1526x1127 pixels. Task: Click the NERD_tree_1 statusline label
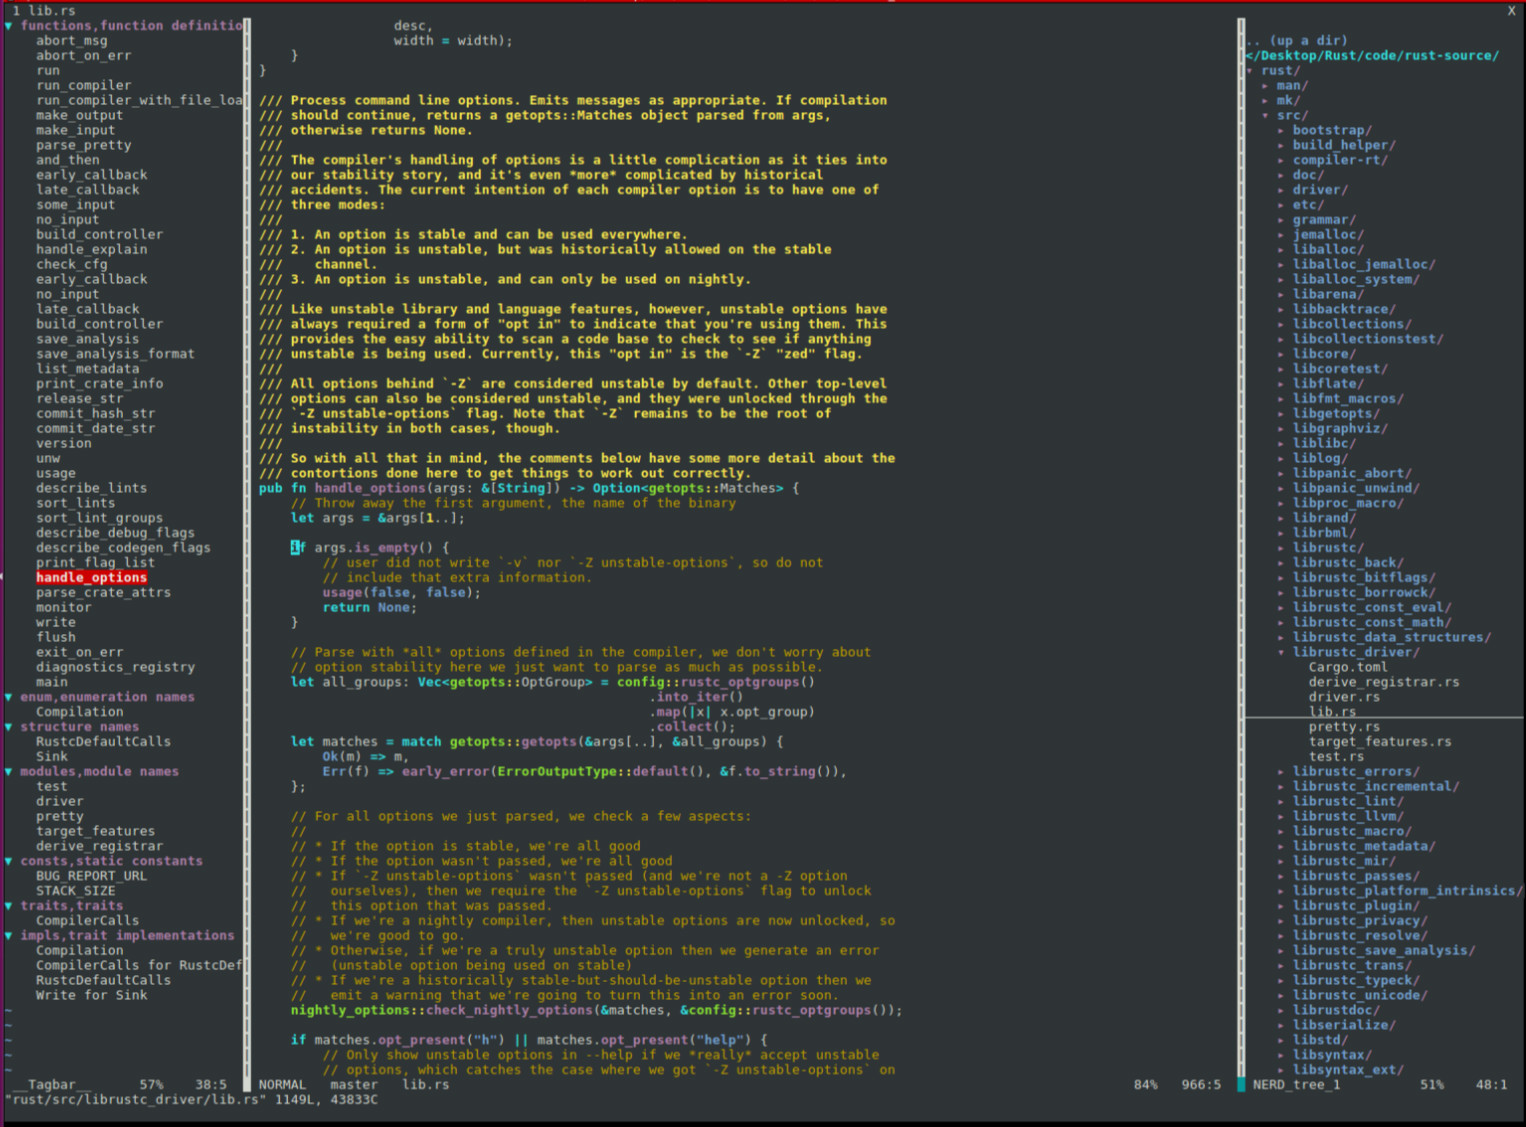(x=1296, y=1085)
